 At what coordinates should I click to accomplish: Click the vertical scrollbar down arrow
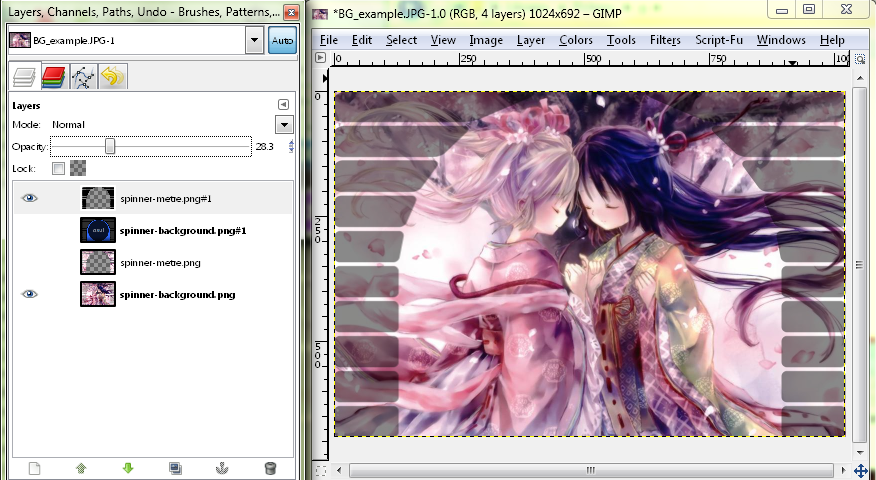(x=859, y=453)
